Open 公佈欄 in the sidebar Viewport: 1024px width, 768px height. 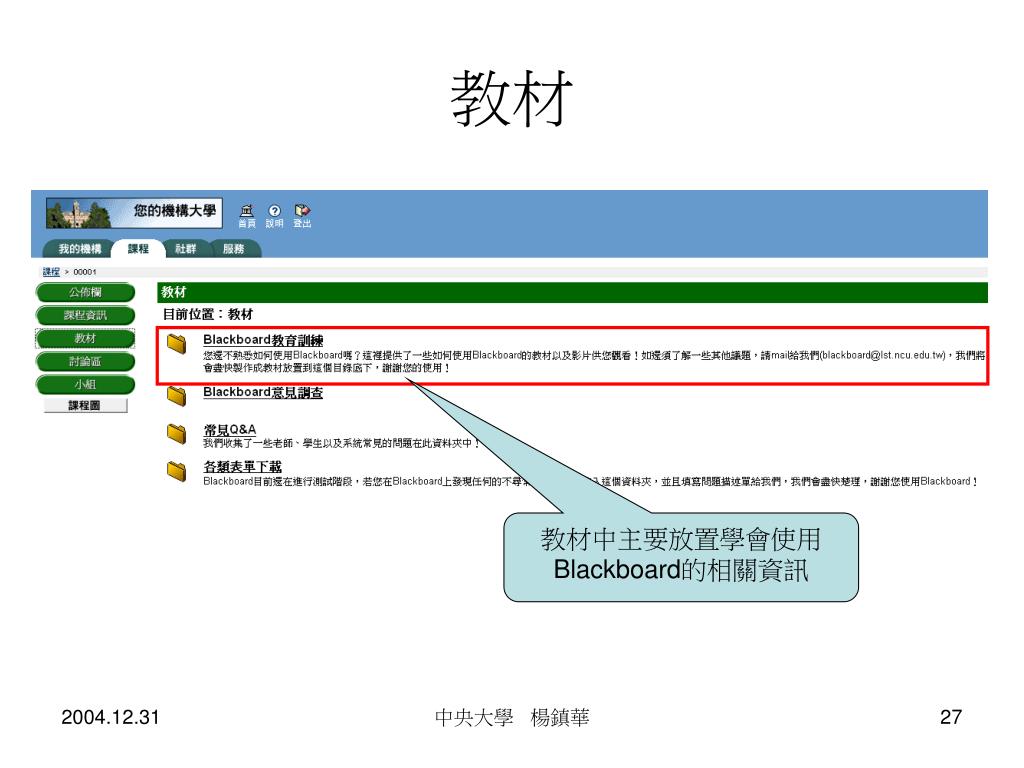pyautogui.click(x=85, y=293)
